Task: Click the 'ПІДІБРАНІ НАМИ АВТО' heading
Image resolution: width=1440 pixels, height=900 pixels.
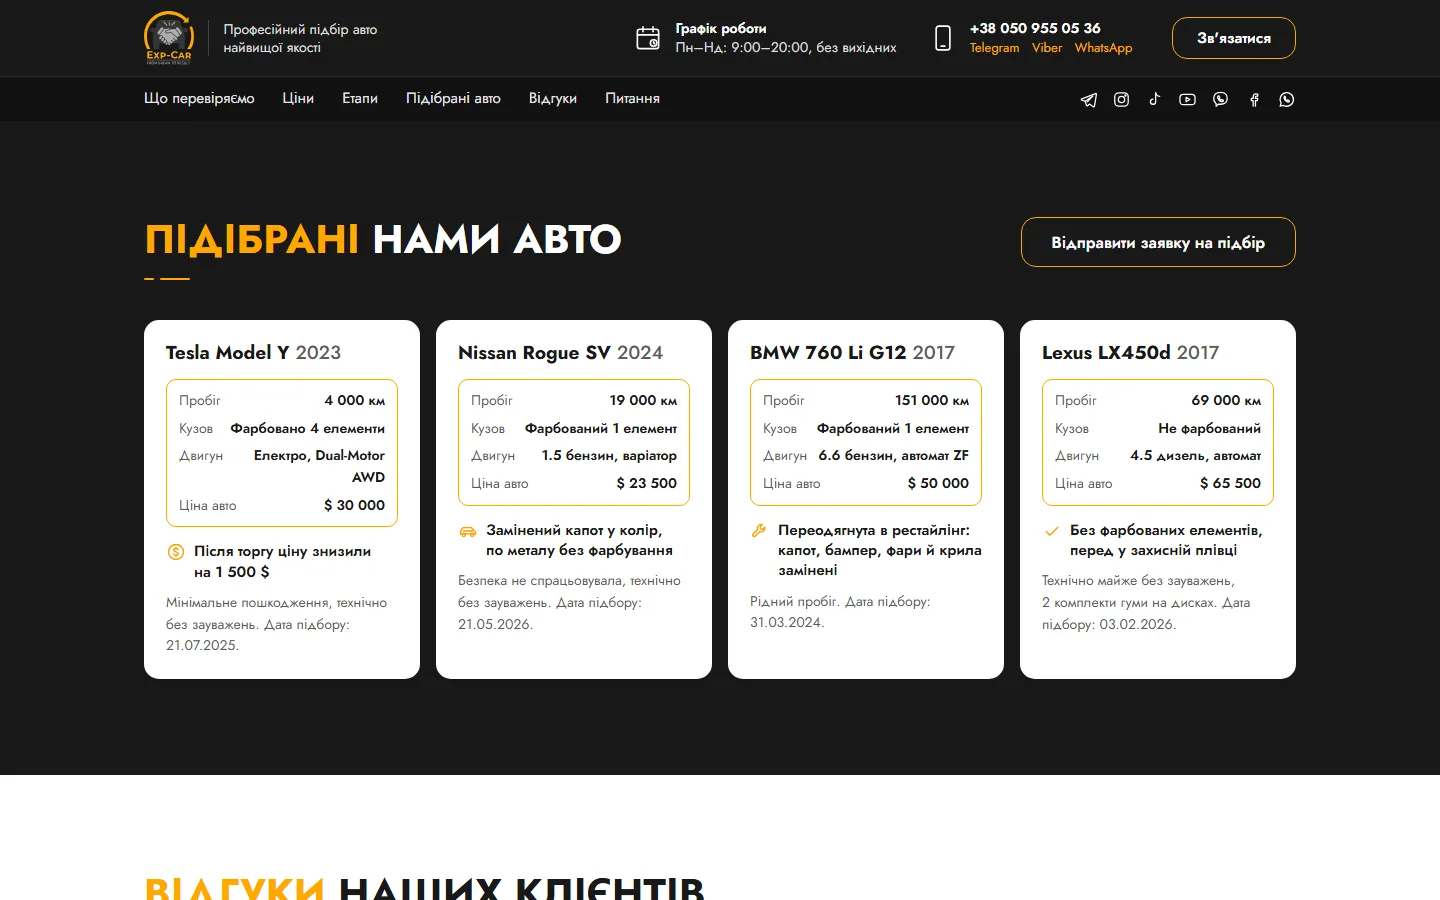Action: (383, 239)
